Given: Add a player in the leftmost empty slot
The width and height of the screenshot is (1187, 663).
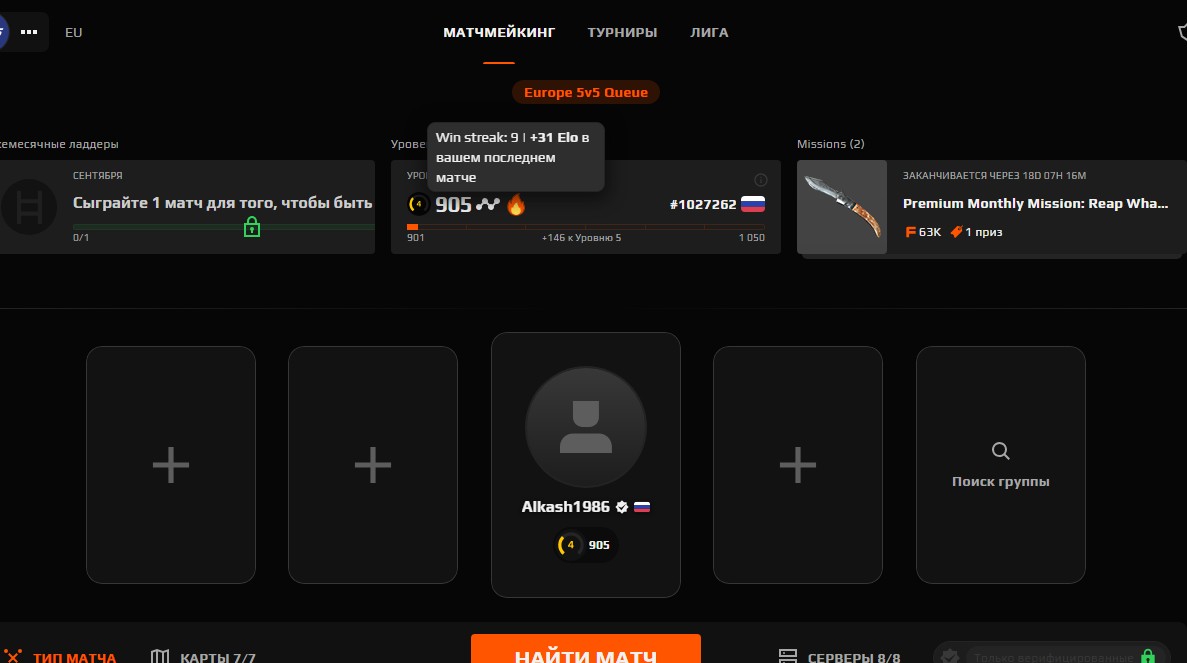Looking at the screenshot, I should (x=171, y=465).
